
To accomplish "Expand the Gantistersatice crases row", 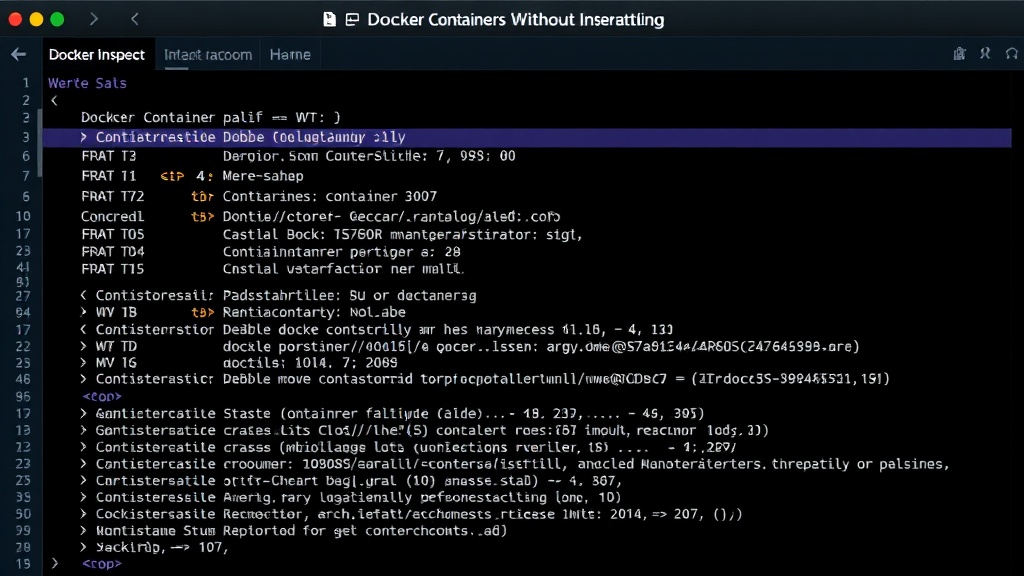I will [x=84, y=430].
